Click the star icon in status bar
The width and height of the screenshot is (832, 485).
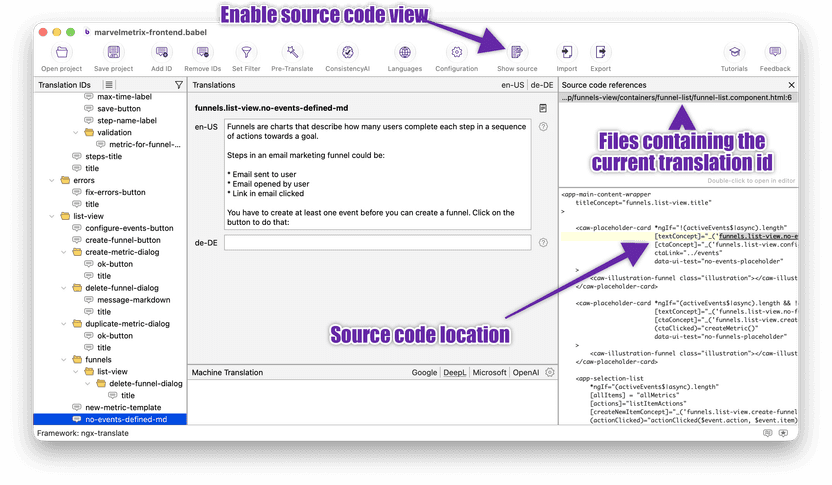click(x=784, y=433)
